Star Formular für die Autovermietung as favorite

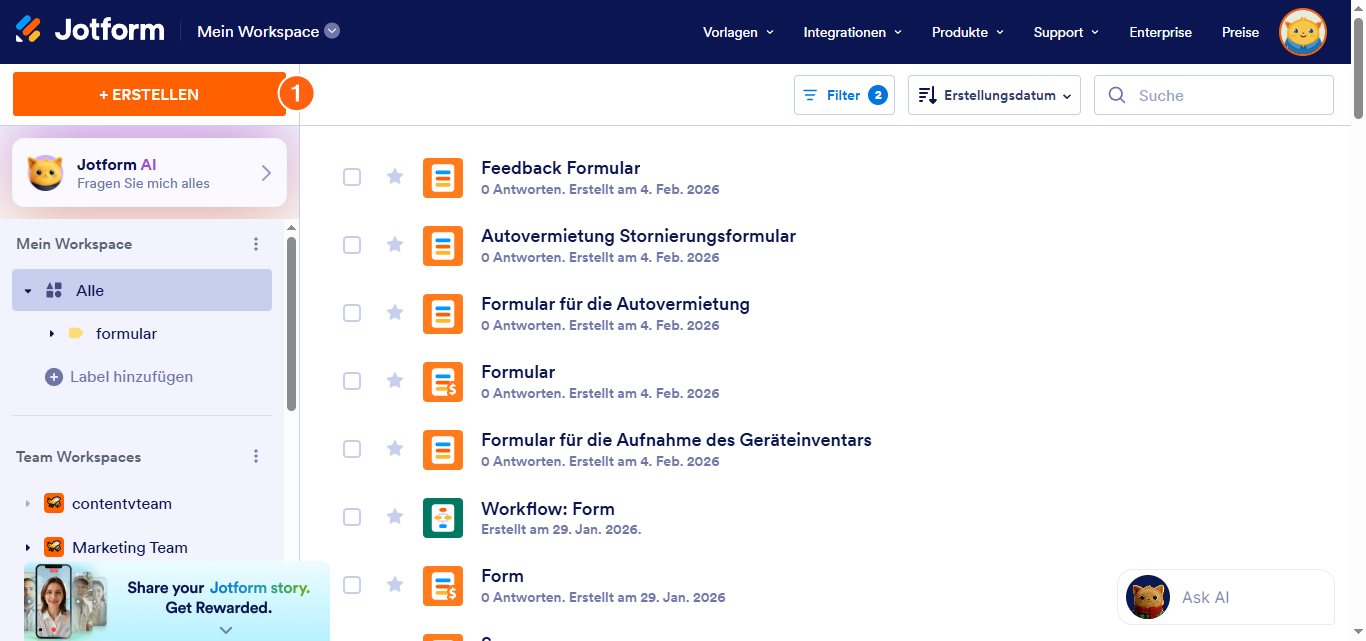tap(395, 313)
